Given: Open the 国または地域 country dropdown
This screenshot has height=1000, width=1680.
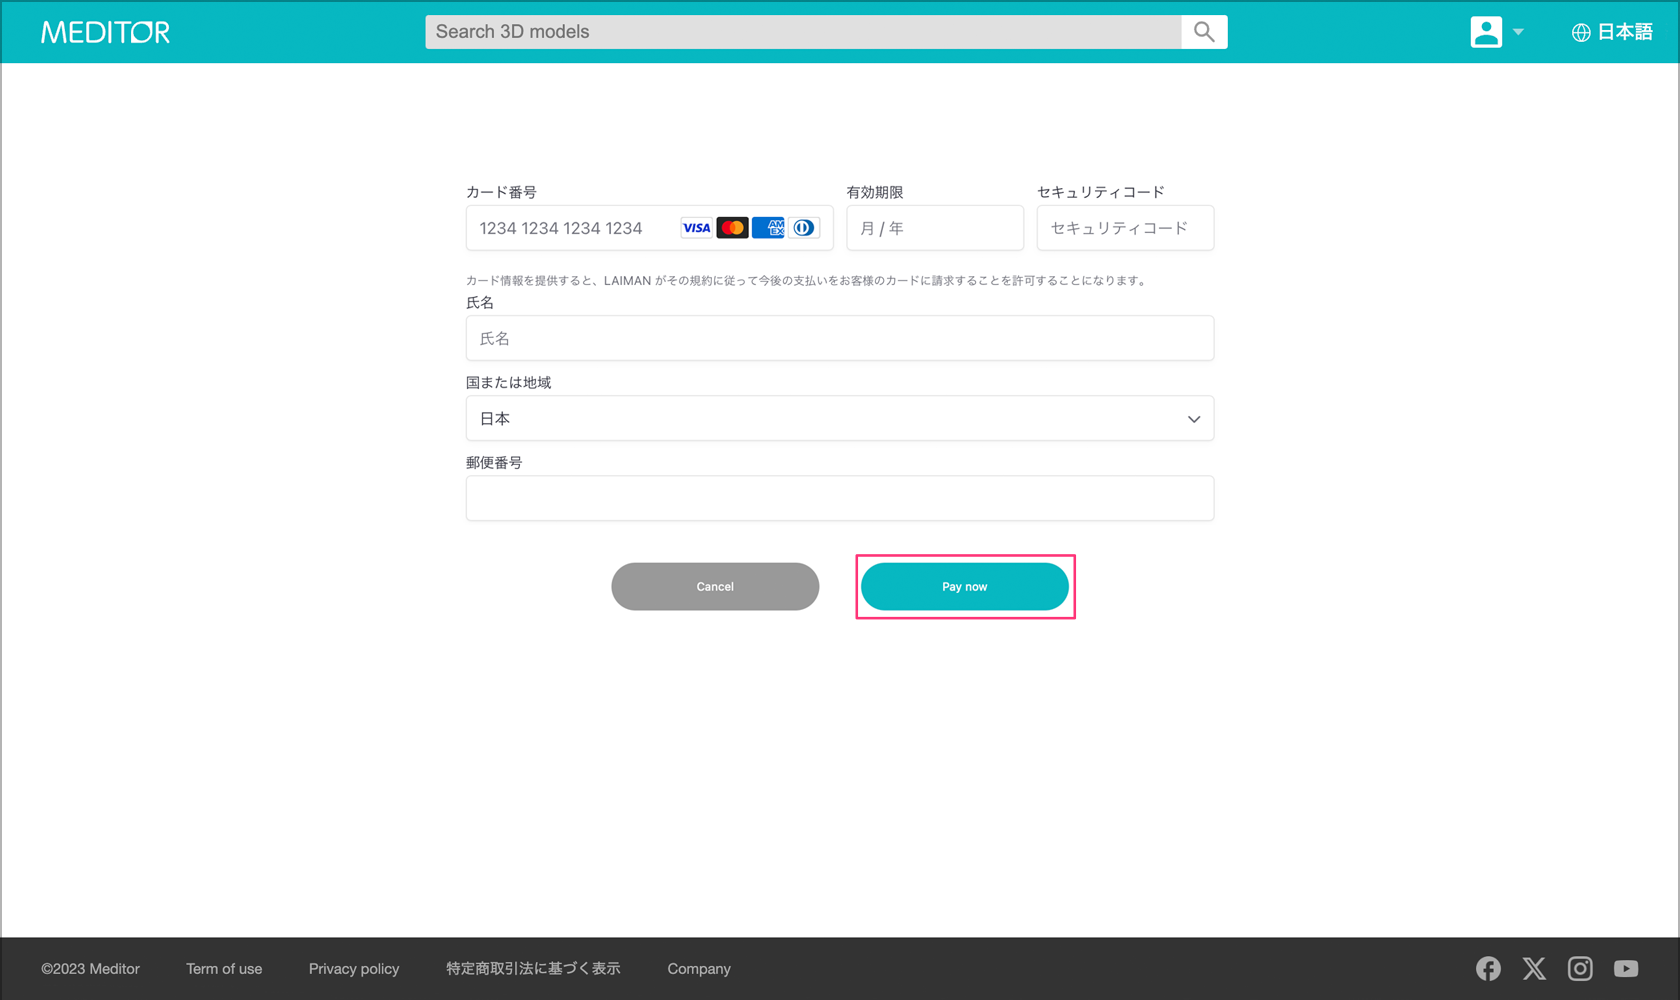Looking at the screenshot, I should [x=839, y=419].
